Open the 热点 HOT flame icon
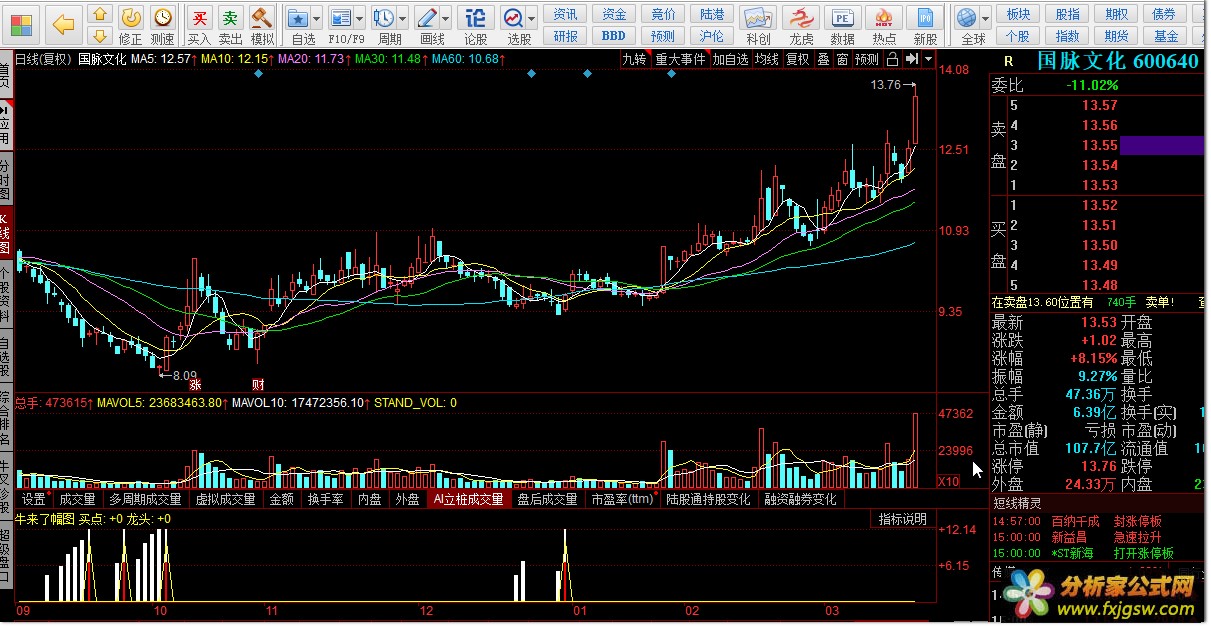 click(x=884, y=18)
